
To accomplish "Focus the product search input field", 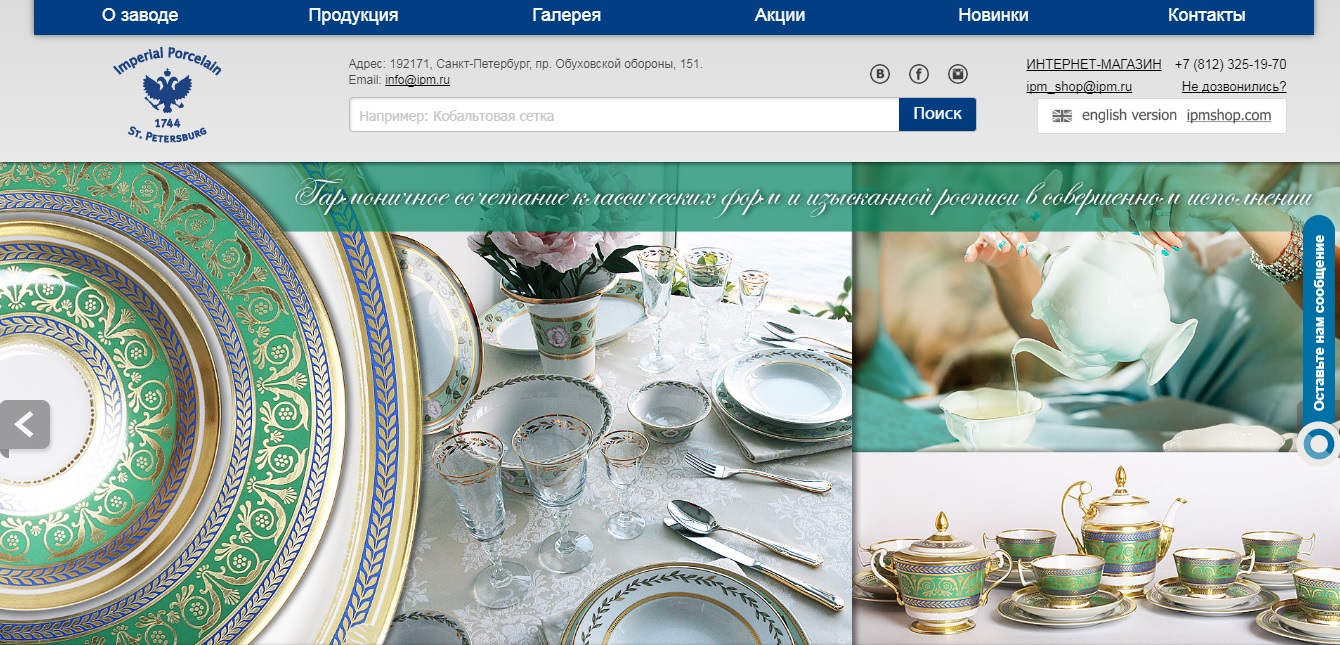I will [624, 115].
